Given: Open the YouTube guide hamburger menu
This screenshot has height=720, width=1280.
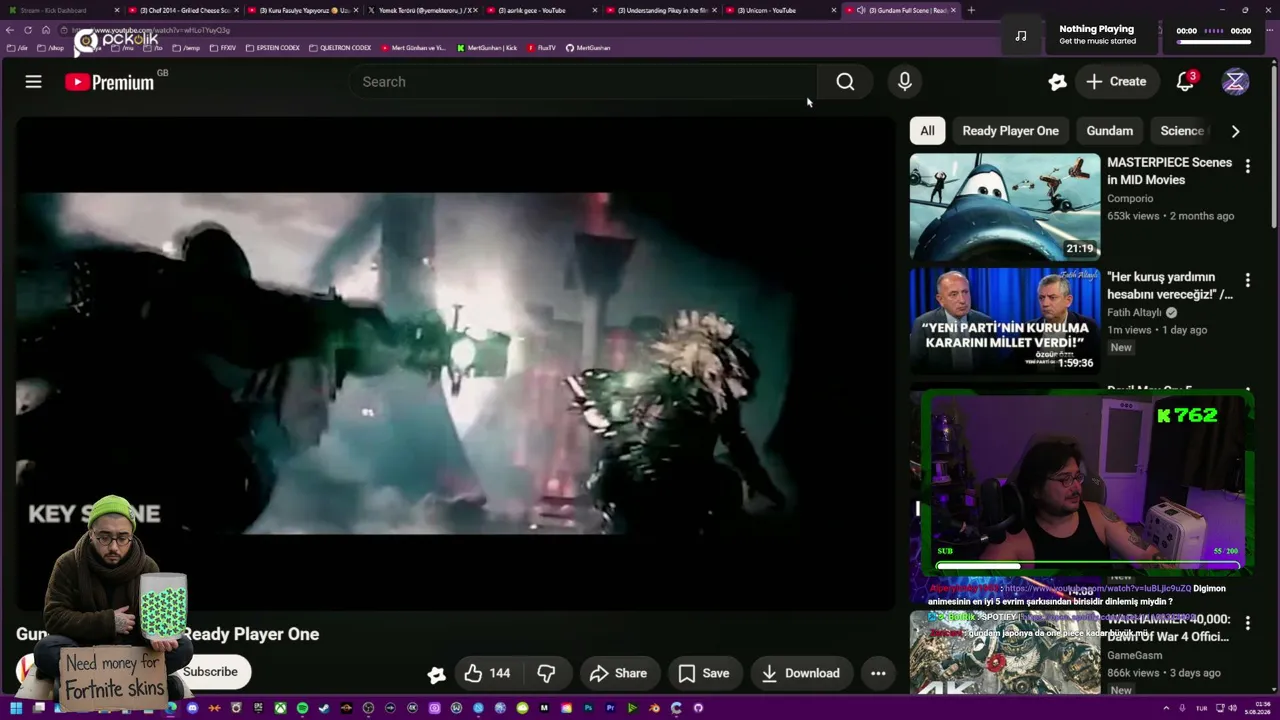Looking at the screenshot, I should coord(33,82).
